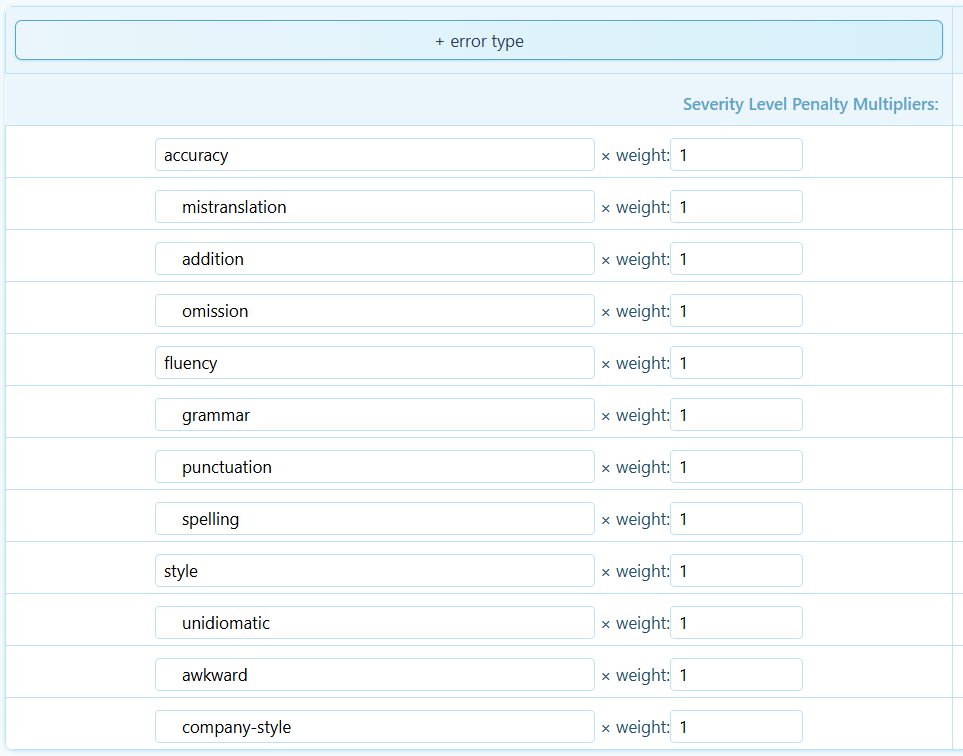Click the weight field beside spelling
963x756 pixels.
point(735,519)
